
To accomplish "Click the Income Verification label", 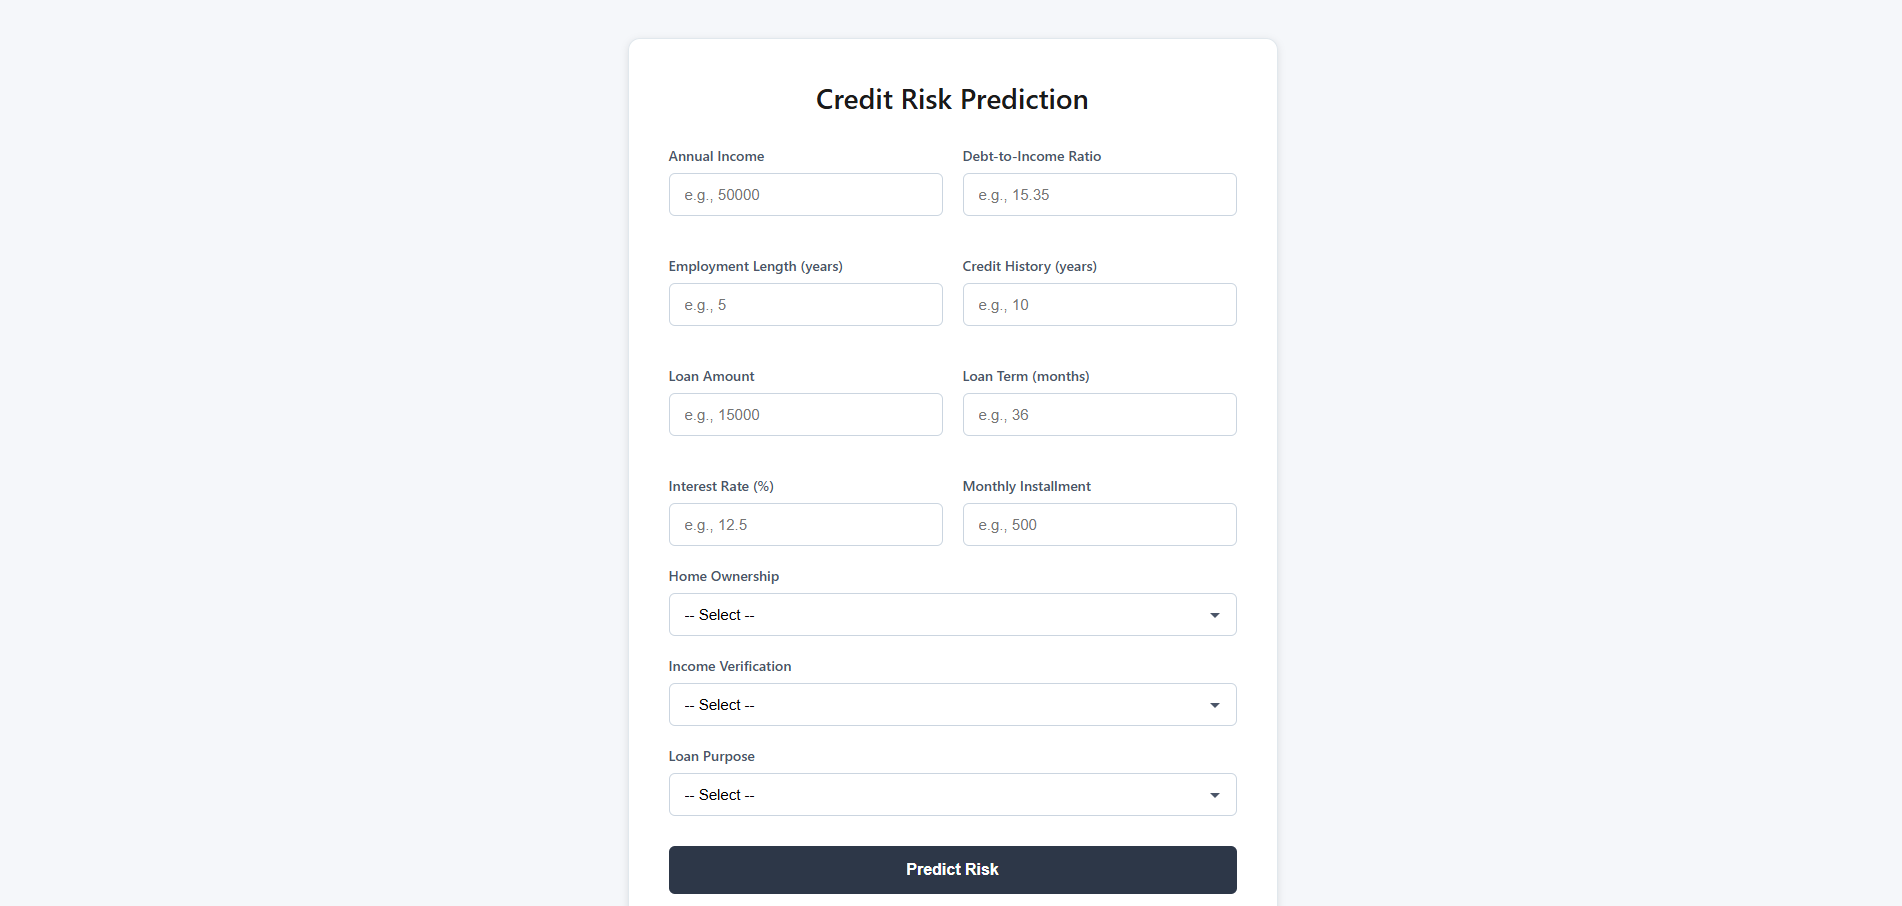I will point(729,666).
